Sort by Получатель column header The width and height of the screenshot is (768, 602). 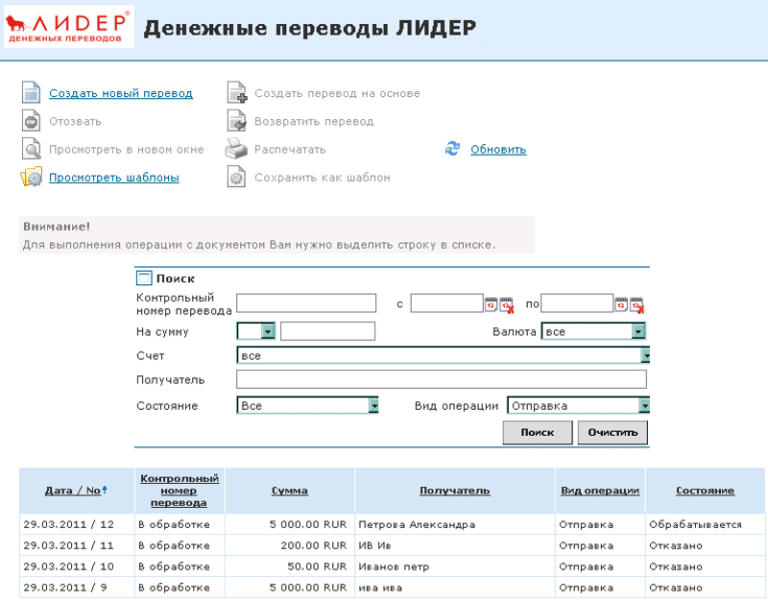pos(455,490)
